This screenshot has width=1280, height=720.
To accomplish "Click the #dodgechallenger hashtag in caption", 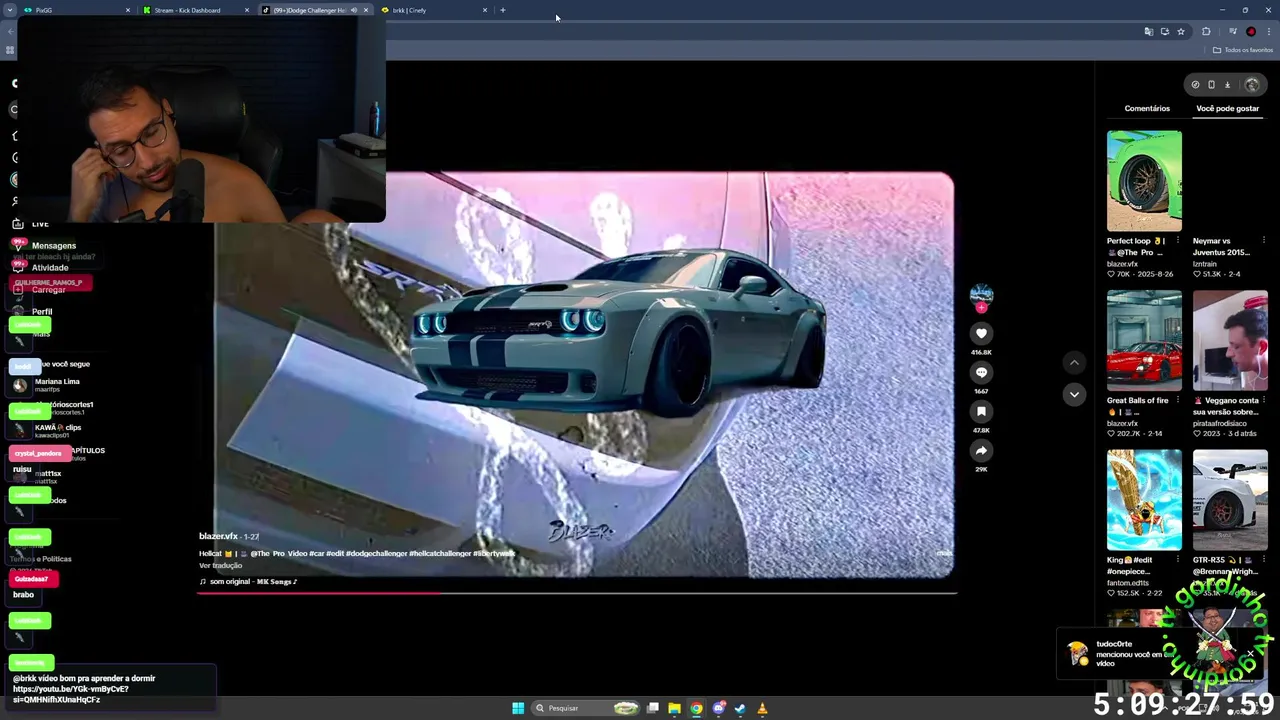I will point(375,553).
